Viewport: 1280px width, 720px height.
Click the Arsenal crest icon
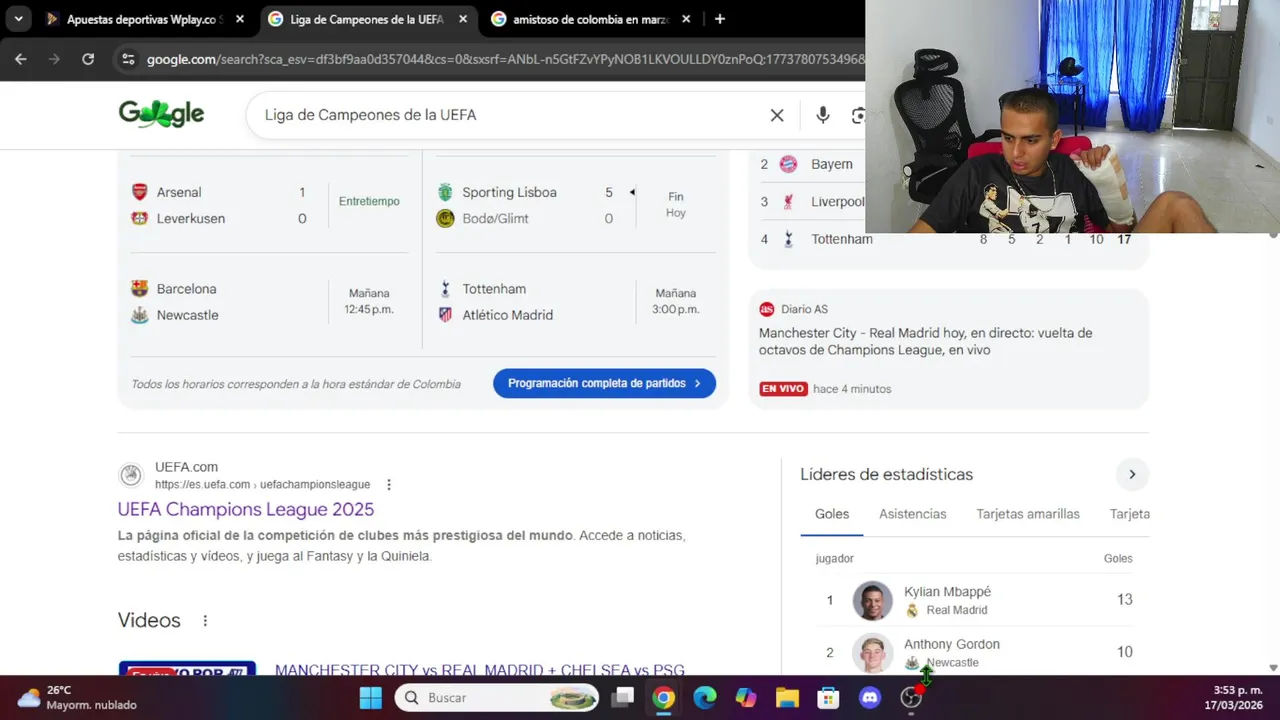click(x=140, y=192)
